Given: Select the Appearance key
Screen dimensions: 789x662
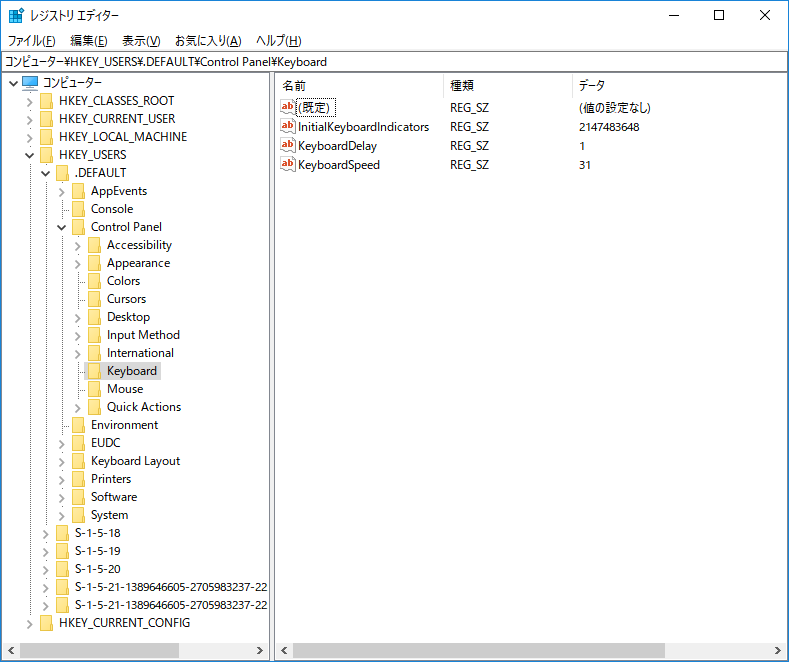Looking at the screenshot, I should pyautogui.click(x=138, y=263).
